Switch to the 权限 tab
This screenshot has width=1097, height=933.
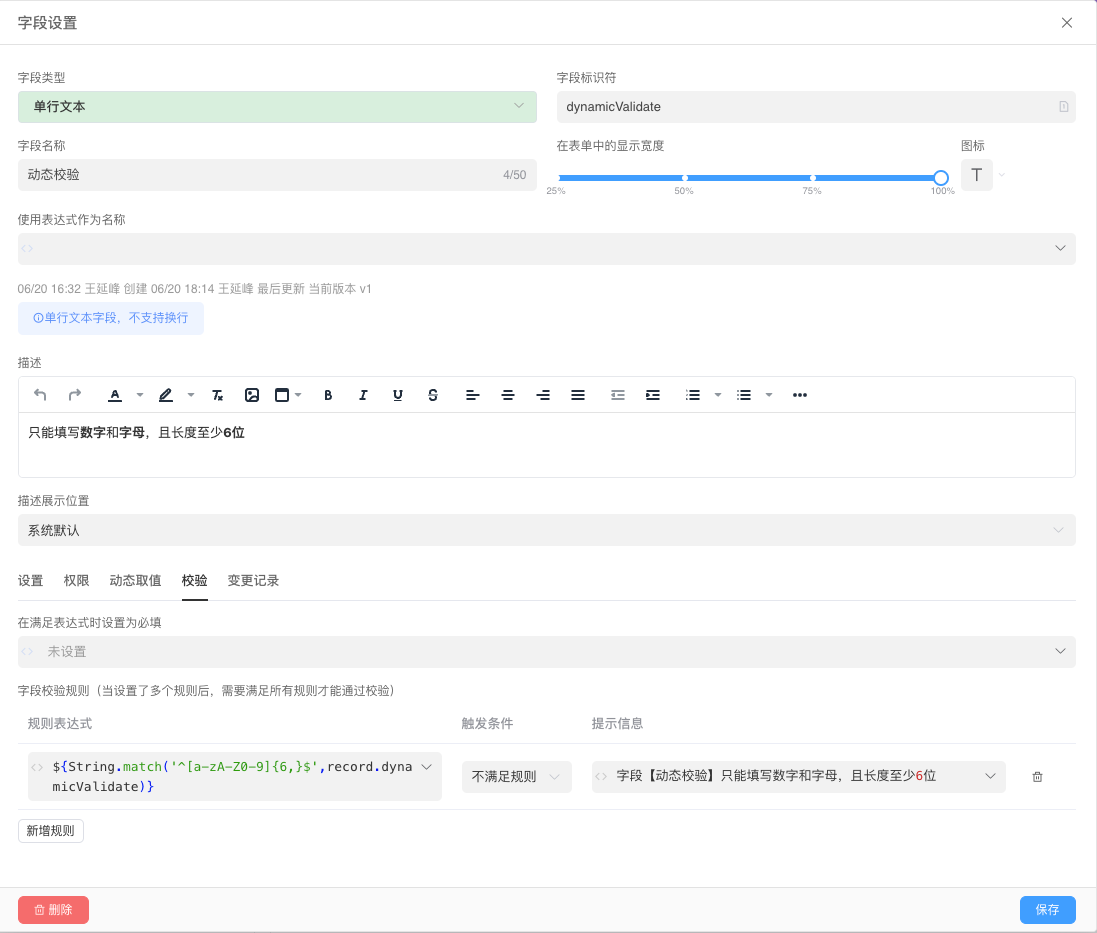pos(76,581)
